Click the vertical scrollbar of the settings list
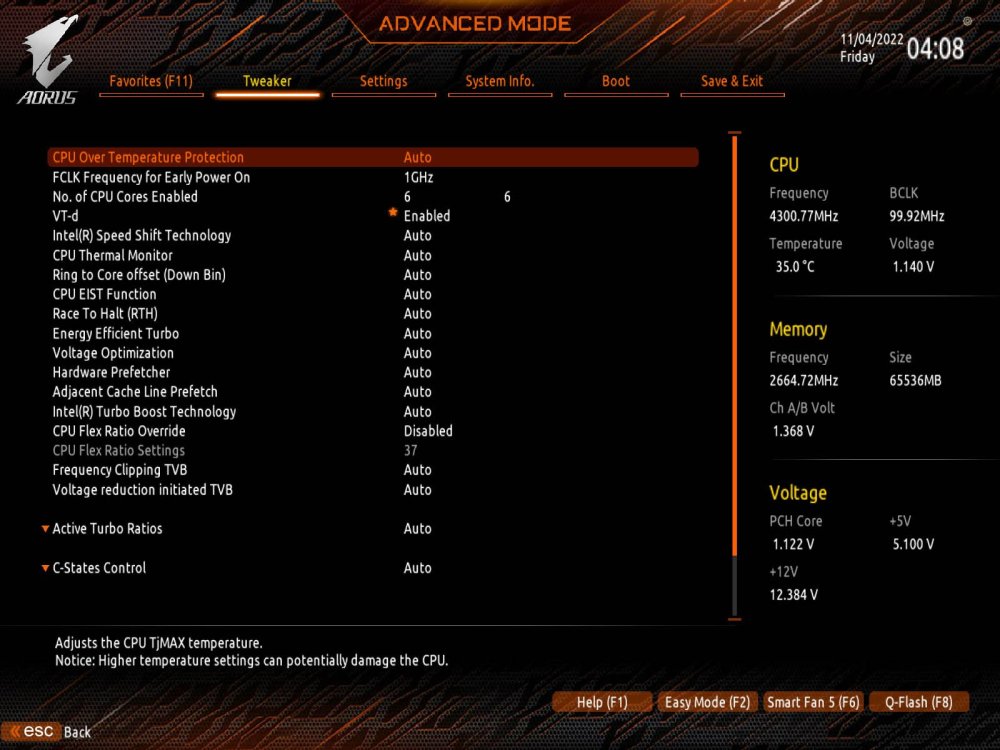Screen dimensions: 1000x750 735,376
